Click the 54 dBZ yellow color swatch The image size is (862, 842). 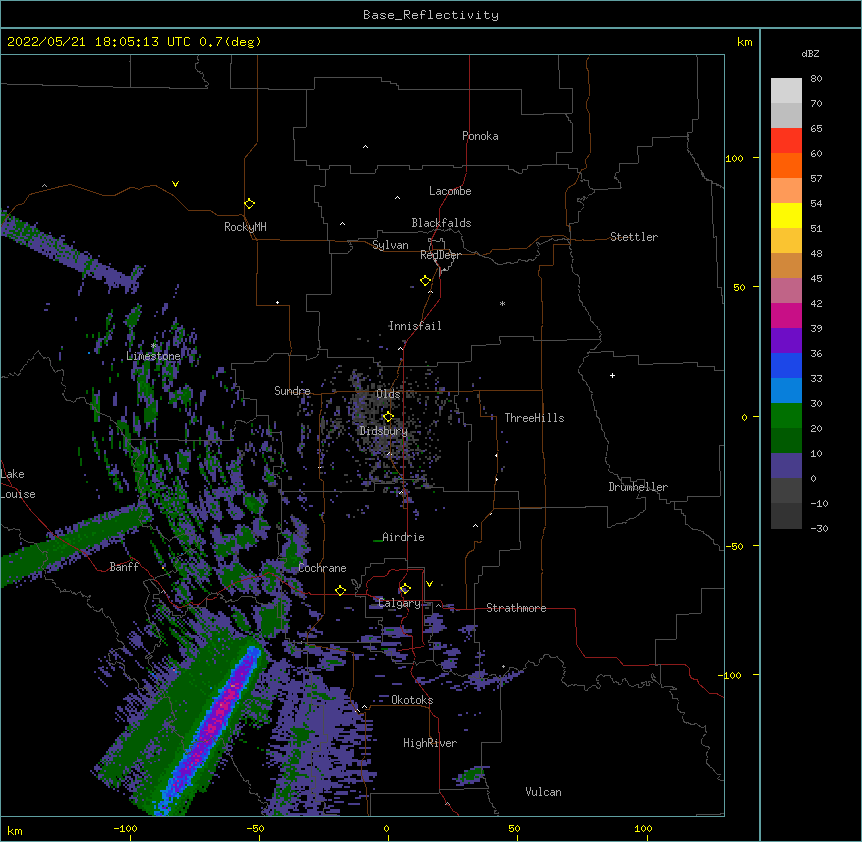(786, 215)
